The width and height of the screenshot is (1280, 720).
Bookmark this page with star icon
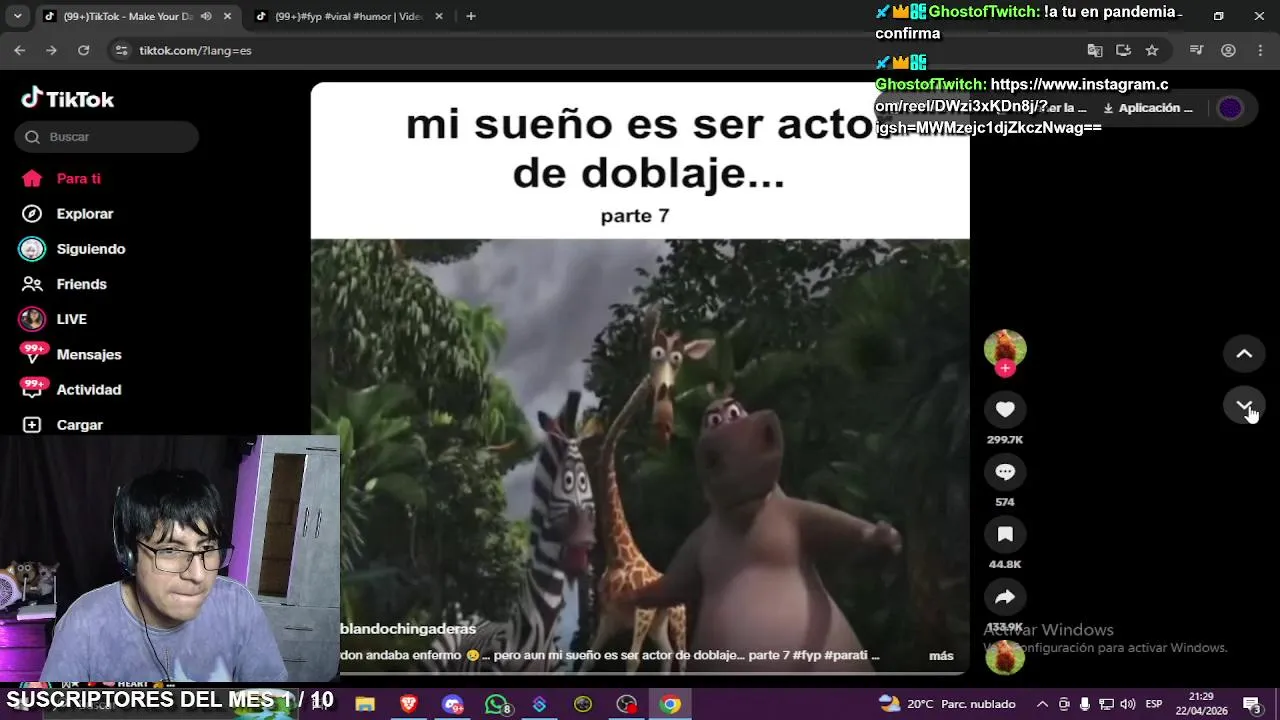pyautogui.click(x=1152, y=50)
